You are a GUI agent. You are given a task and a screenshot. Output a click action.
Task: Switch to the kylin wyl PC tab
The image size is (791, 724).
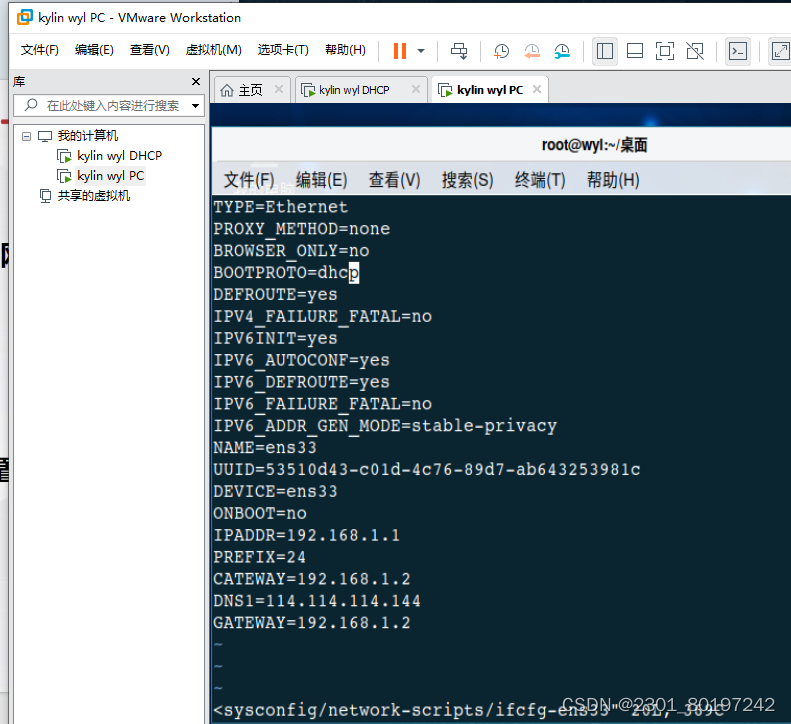[x=490, y=90]
